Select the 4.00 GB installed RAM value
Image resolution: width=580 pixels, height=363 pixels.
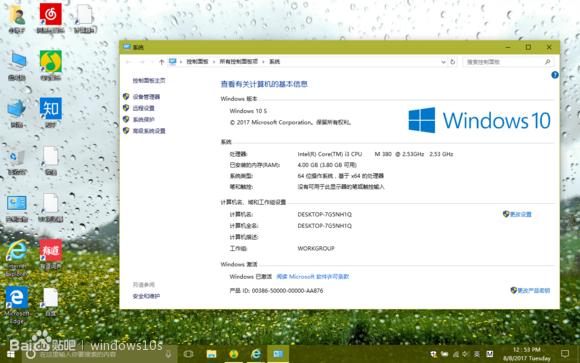pos(327,165)
